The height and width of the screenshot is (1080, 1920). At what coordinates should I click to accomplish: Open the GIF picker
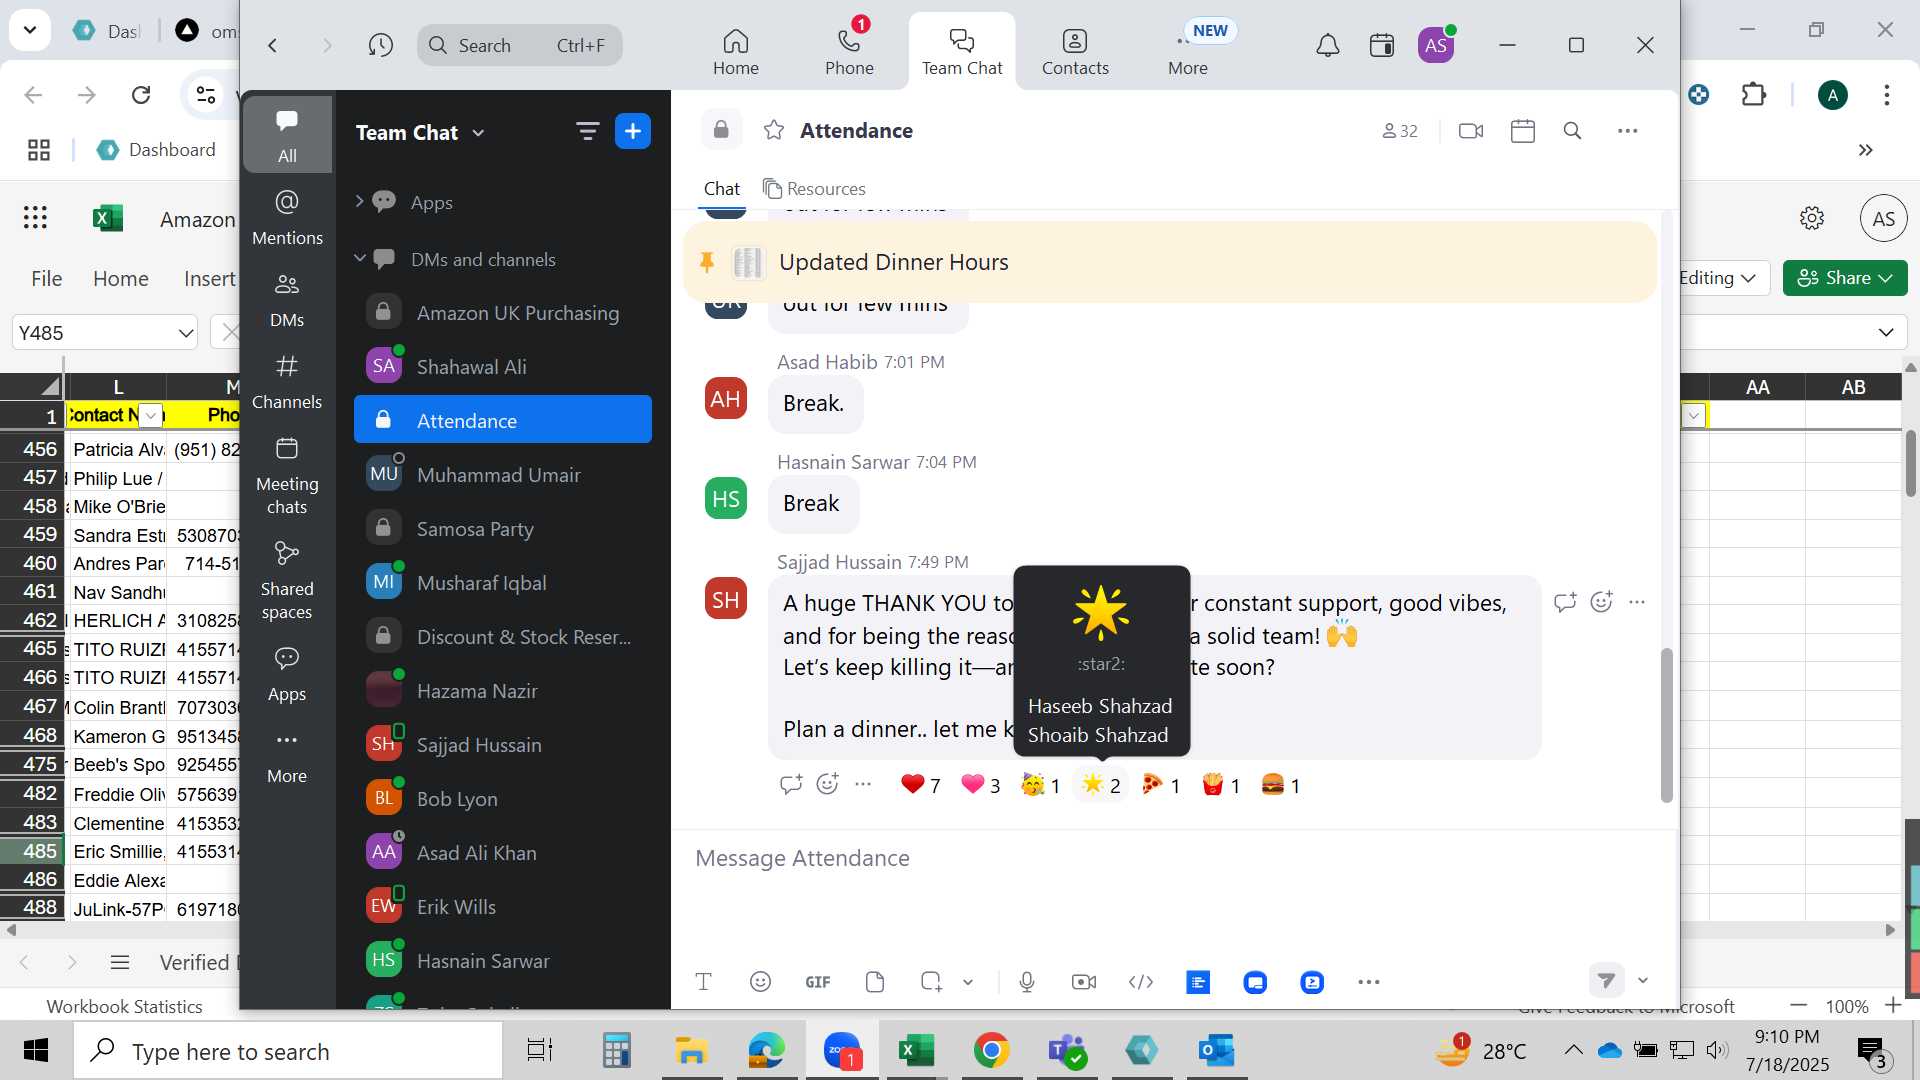point(818,982)
